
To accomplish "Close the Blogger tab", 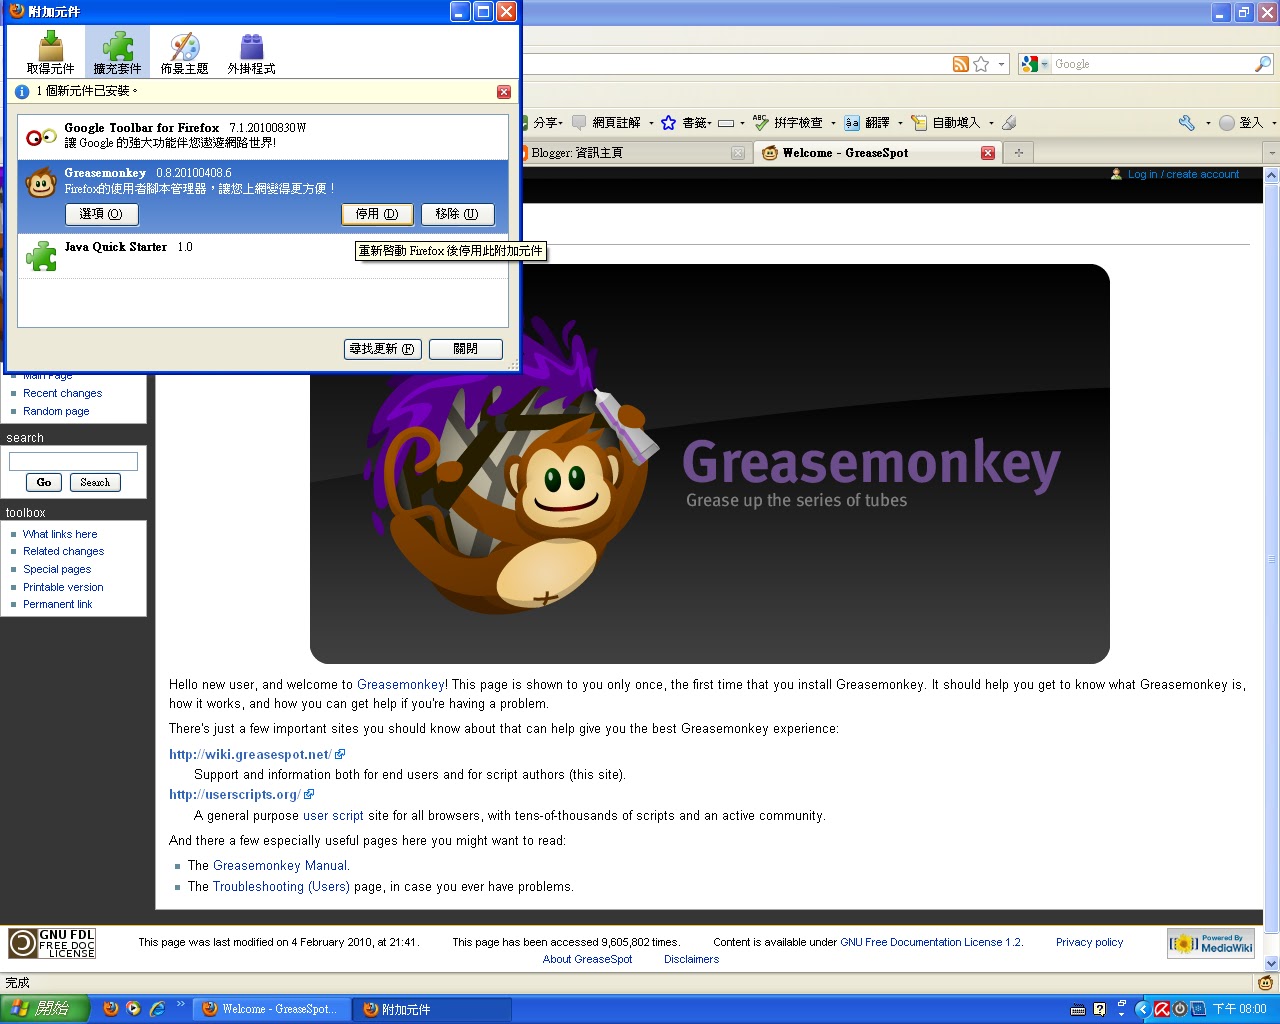I will tap(738, 153).
